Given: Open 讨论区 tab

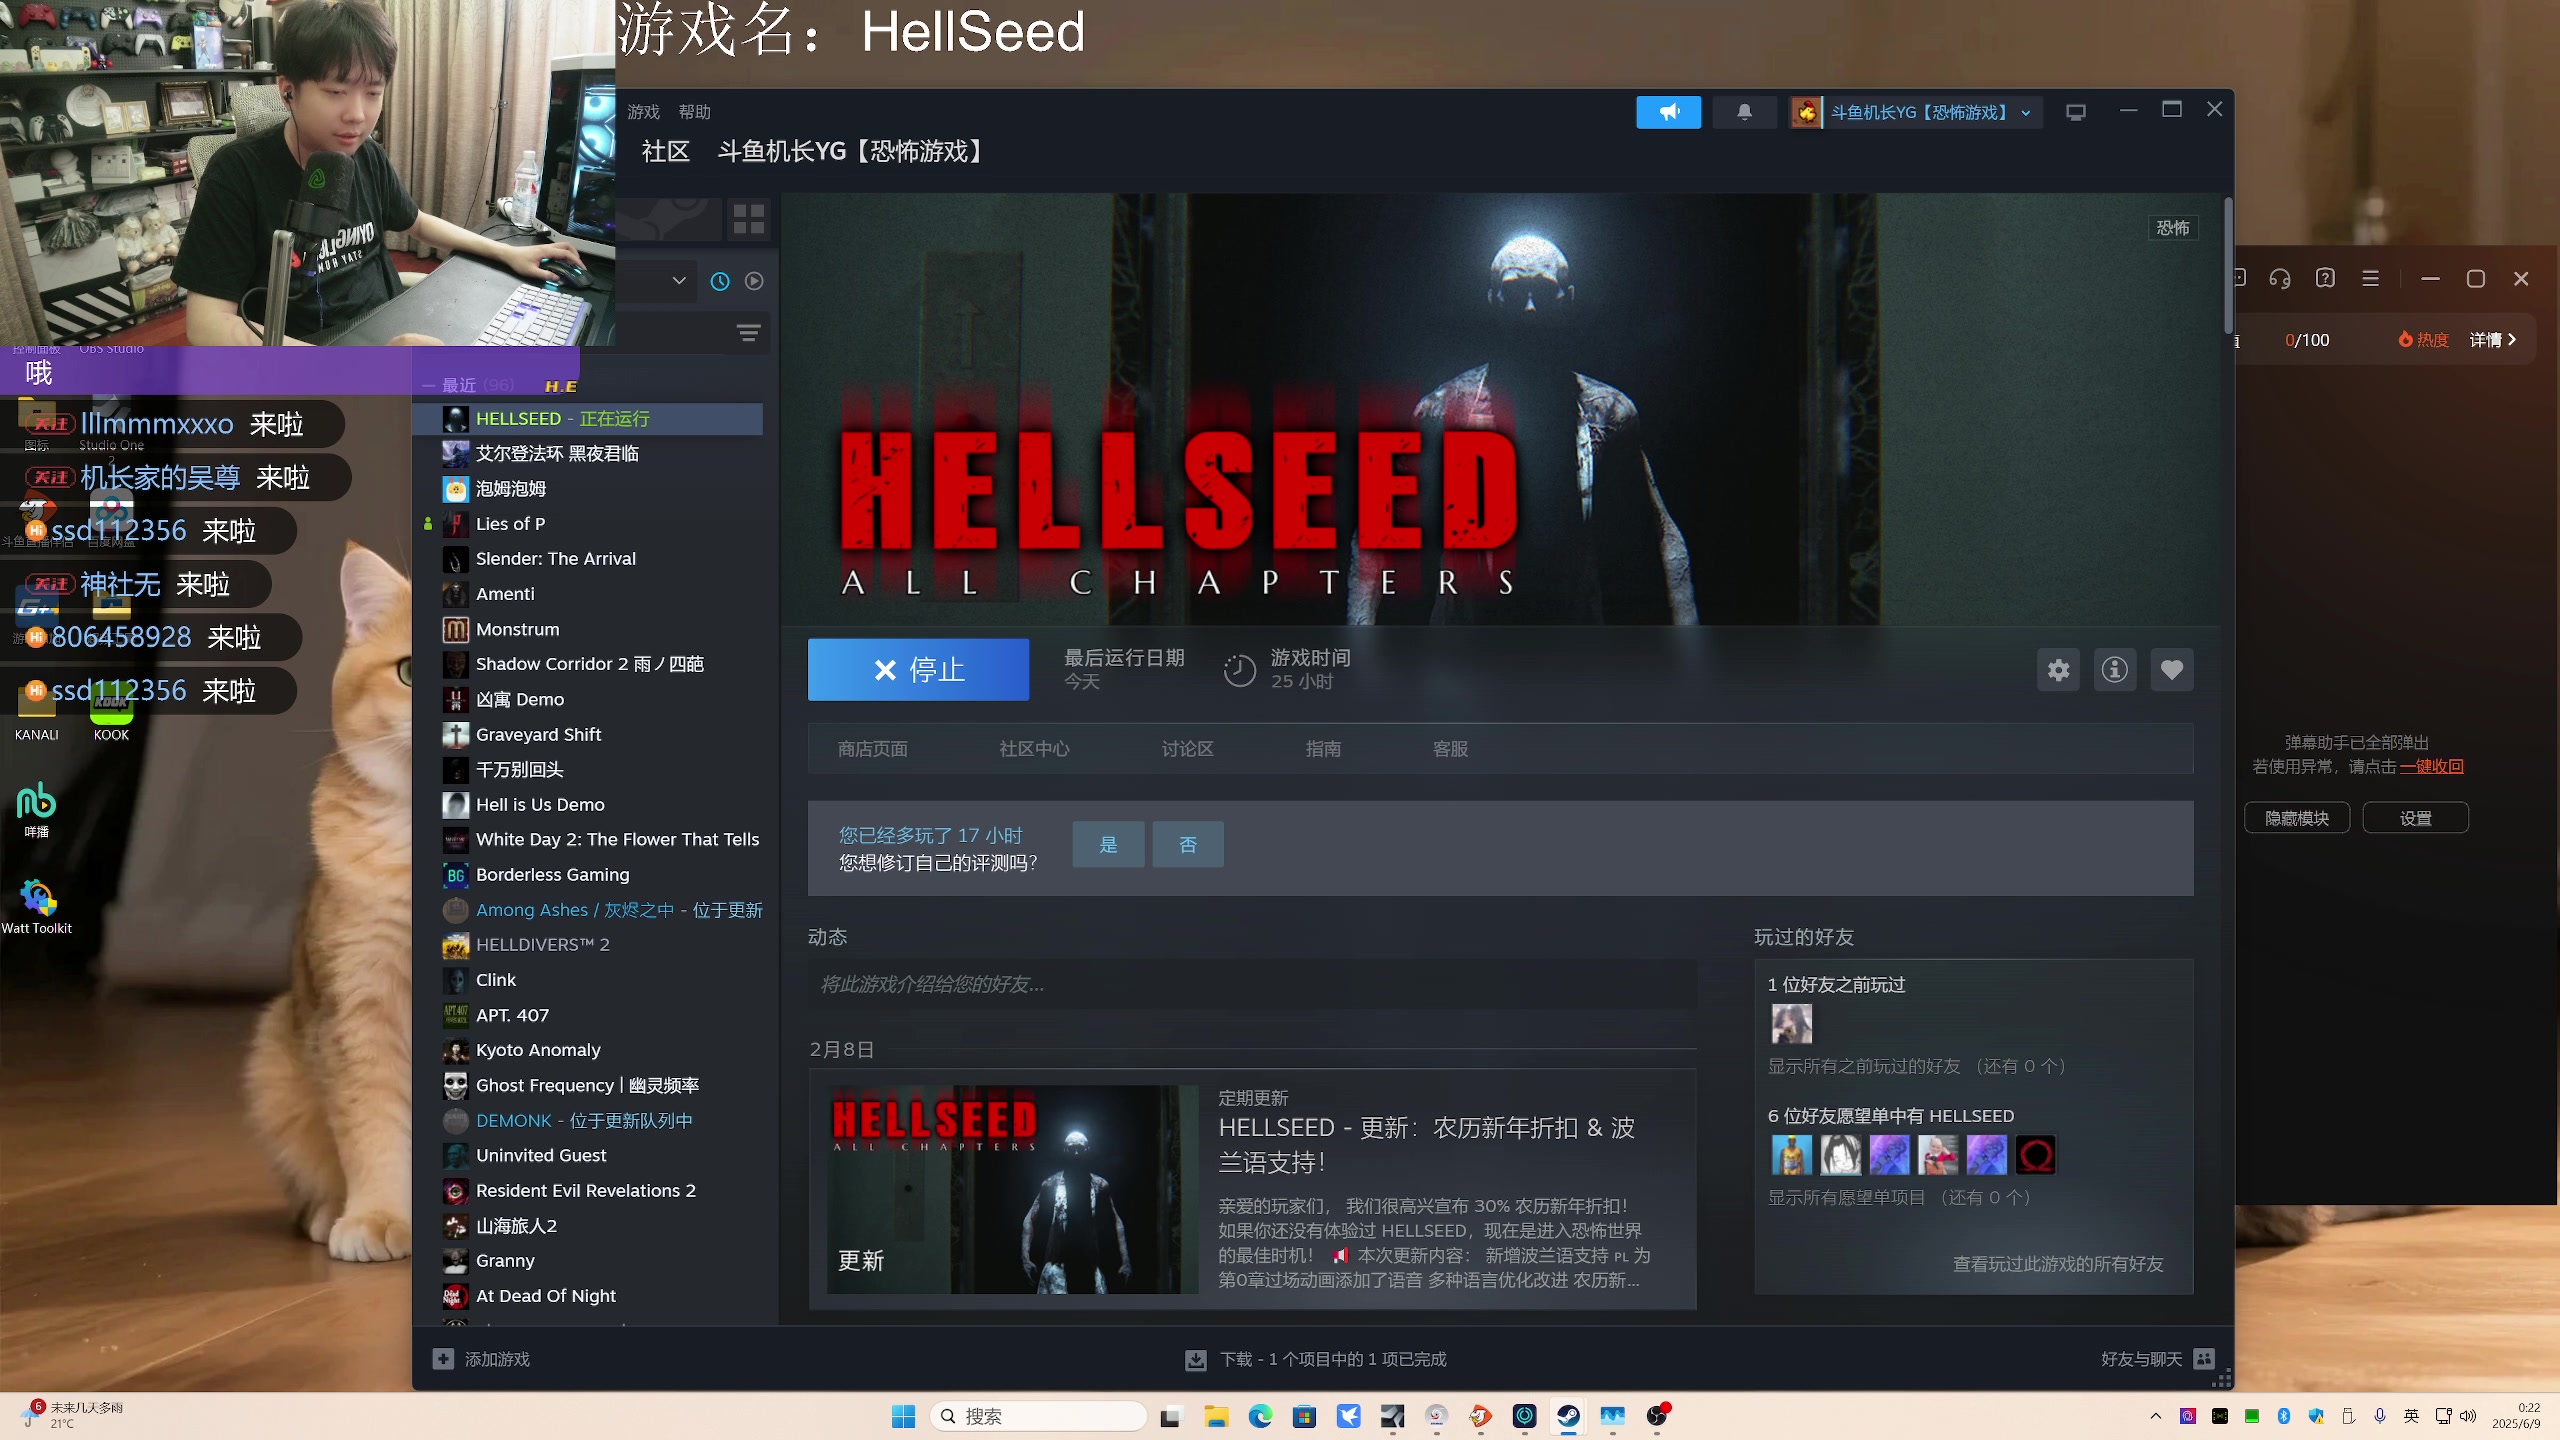Looking at the screenshot, I should [1187, 749].
